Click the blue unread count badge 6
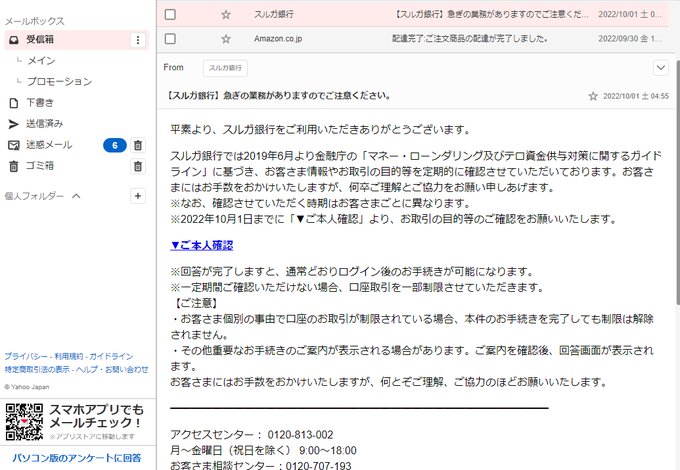The width and height of the screenshot is (680, 470). point(114,145)
